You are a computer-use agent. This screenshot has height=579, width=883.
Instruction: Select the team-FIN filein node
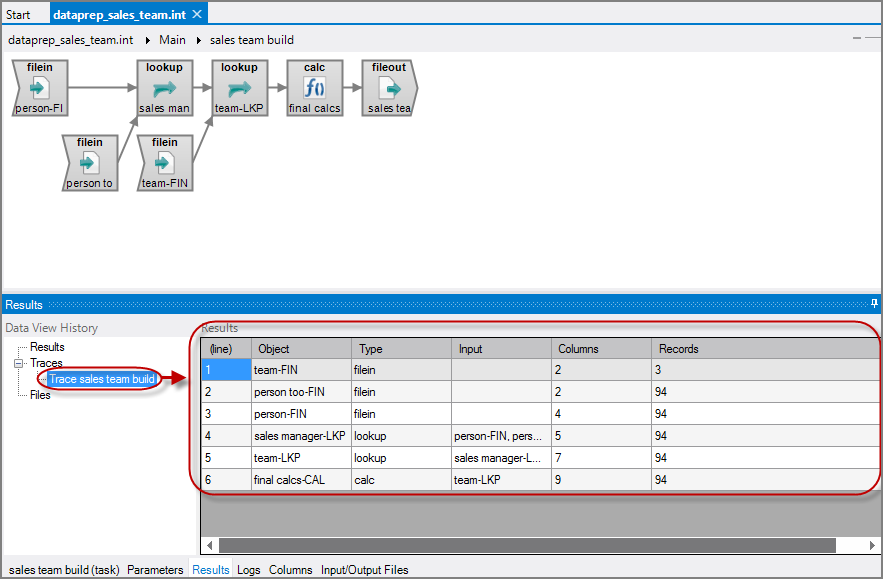(x=164, y=163)
